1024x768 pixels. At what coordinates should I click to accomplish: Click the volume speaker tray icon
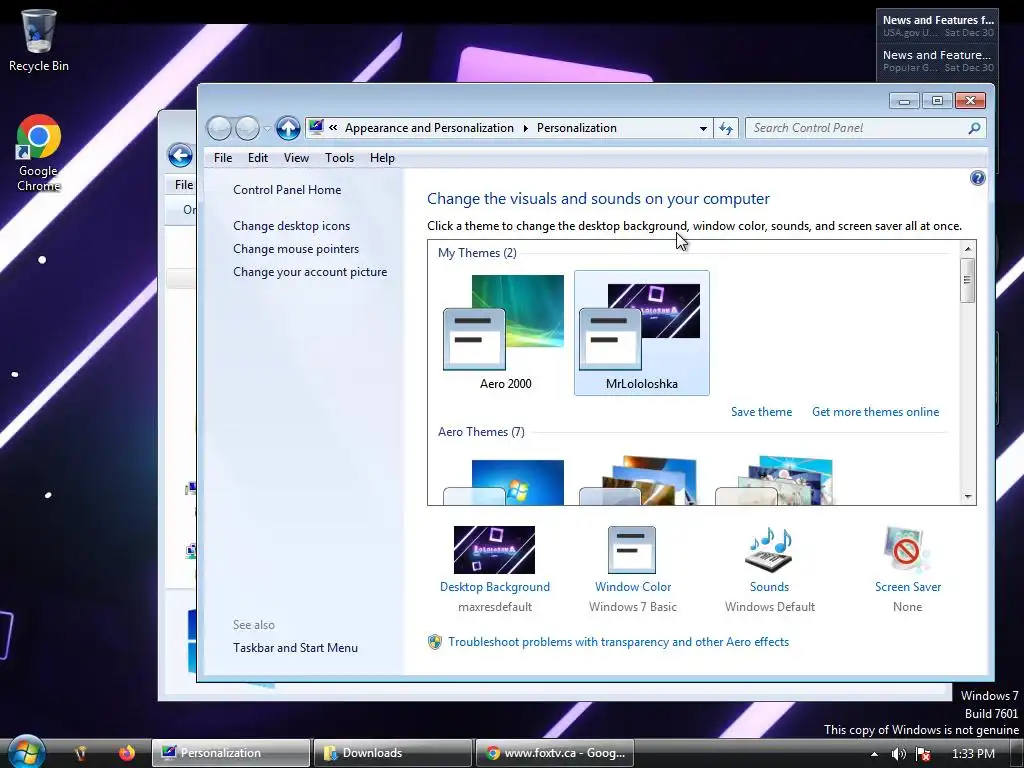point(899,754)
